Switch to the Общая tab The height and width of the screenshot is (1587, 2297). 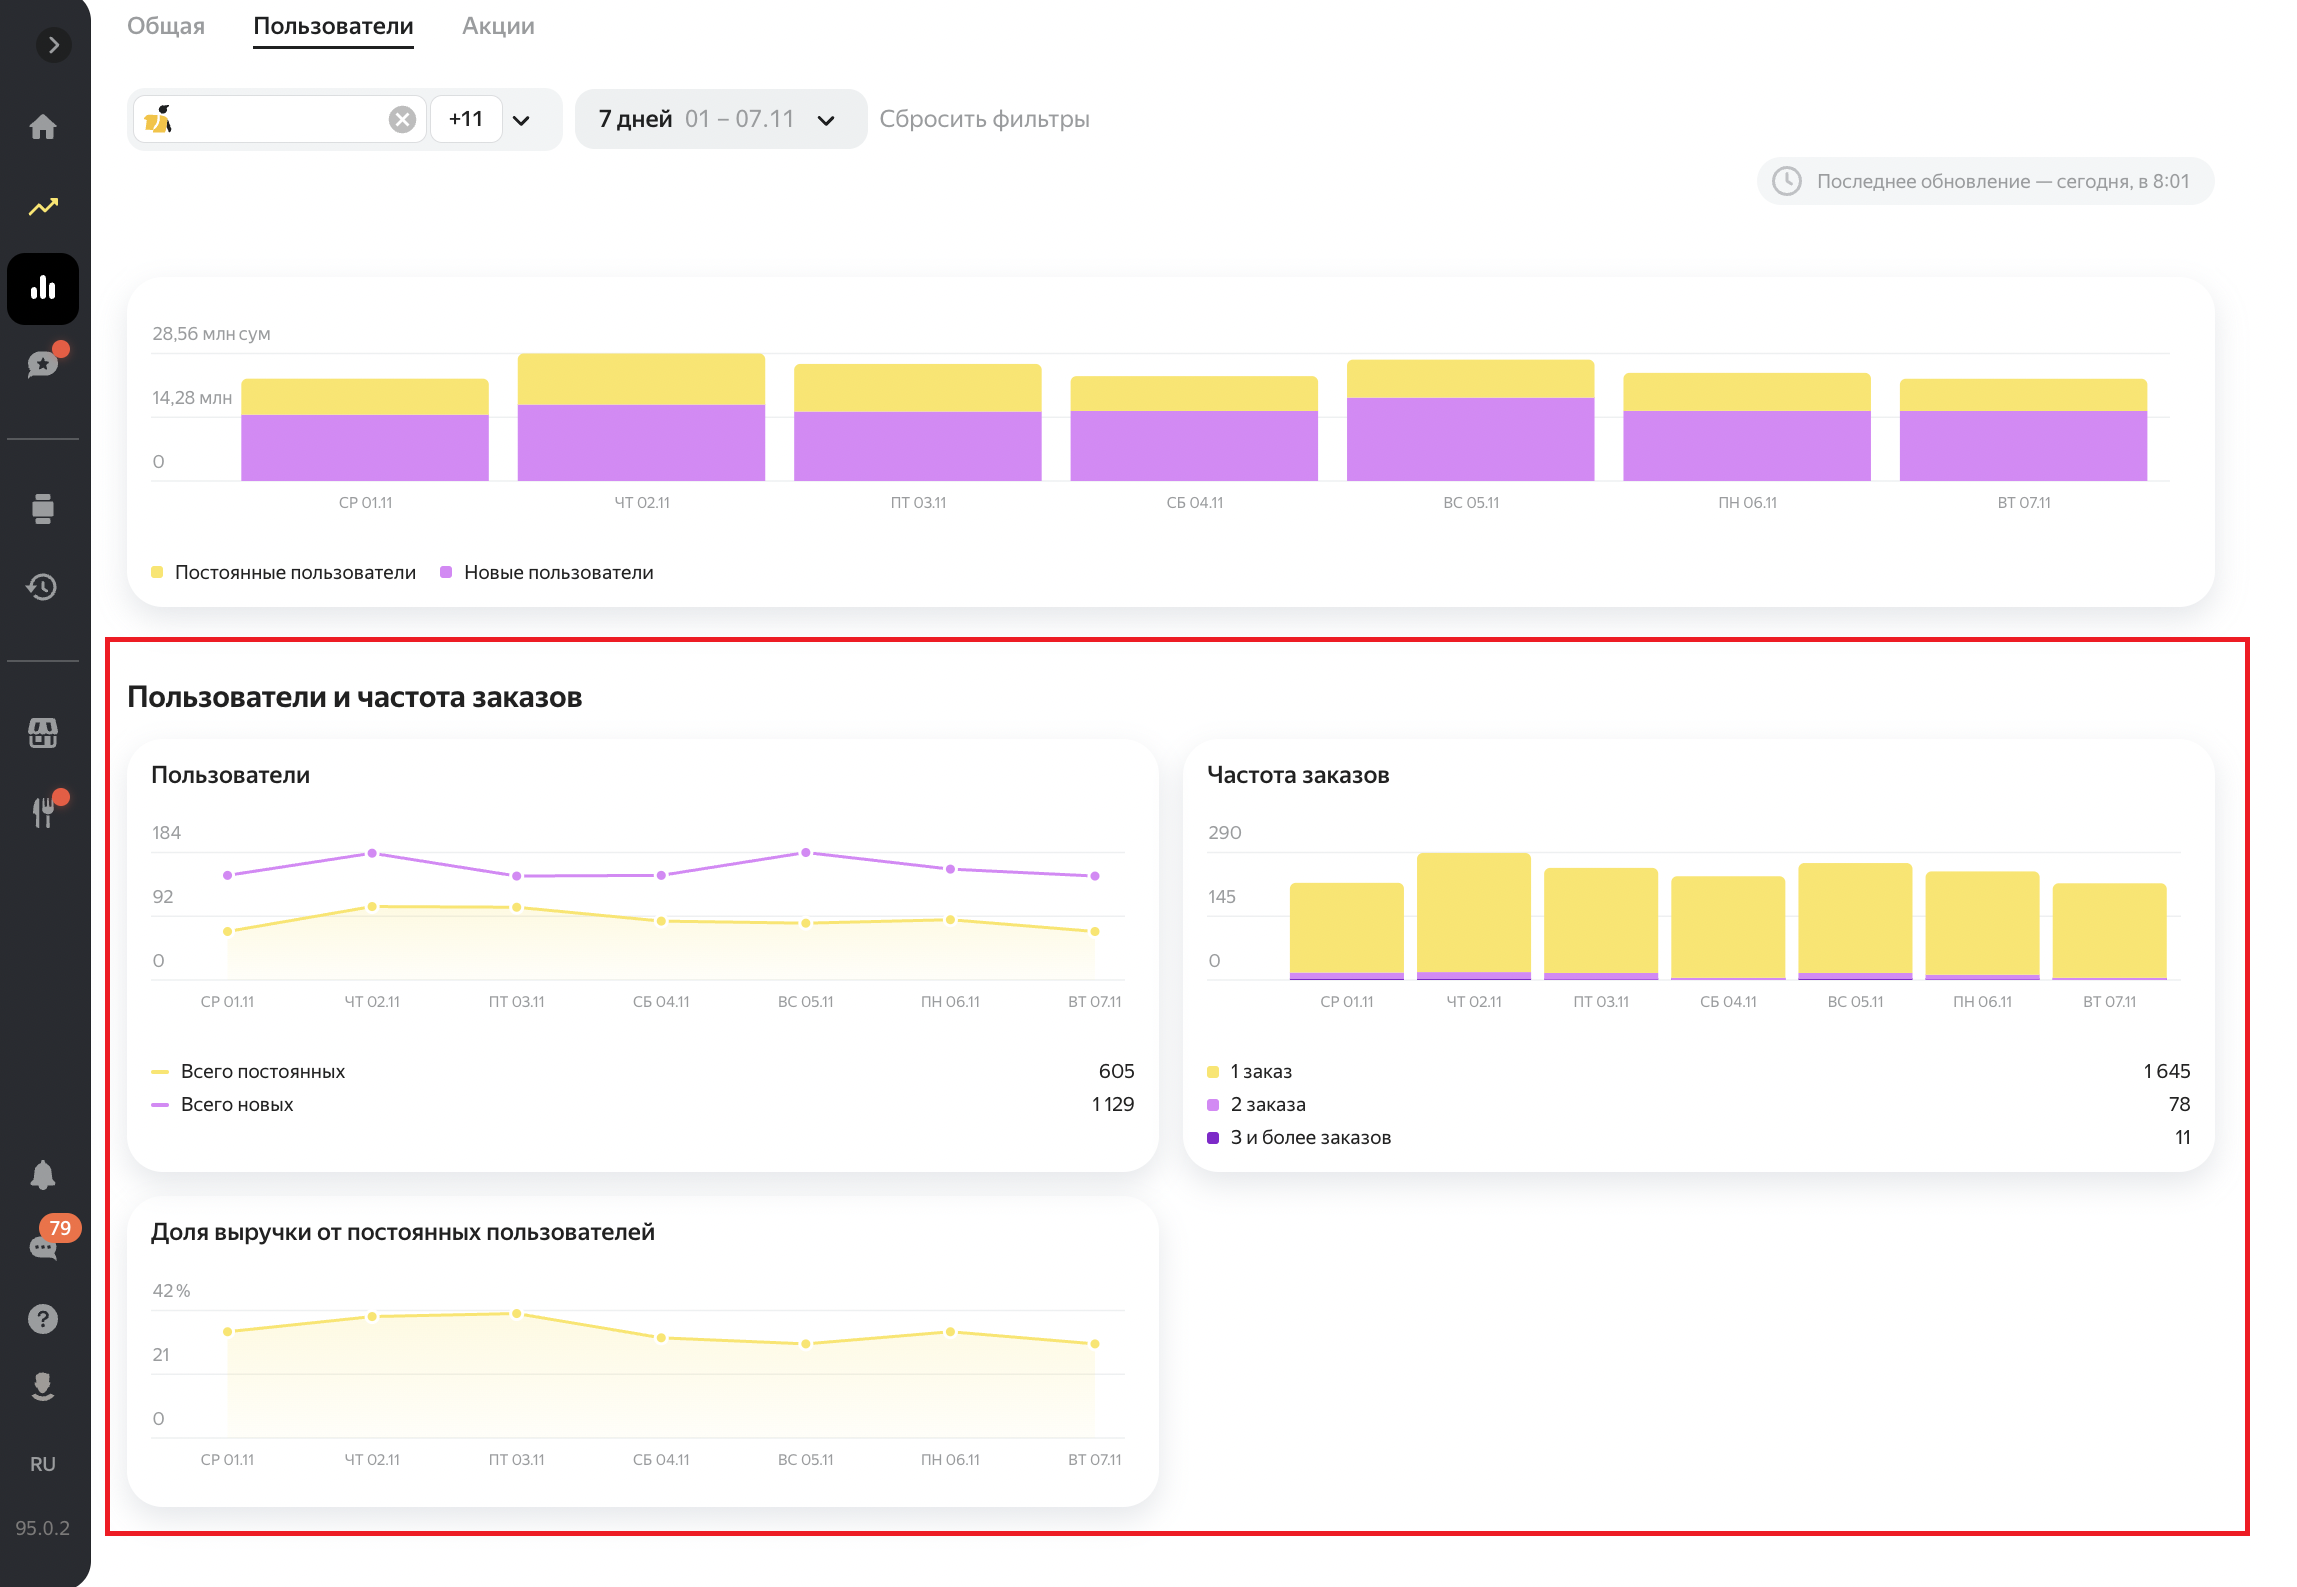(x=166, y=26)
